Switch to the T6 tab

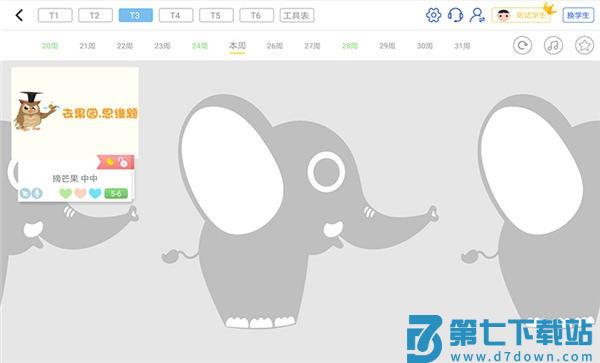click(256, 15)
